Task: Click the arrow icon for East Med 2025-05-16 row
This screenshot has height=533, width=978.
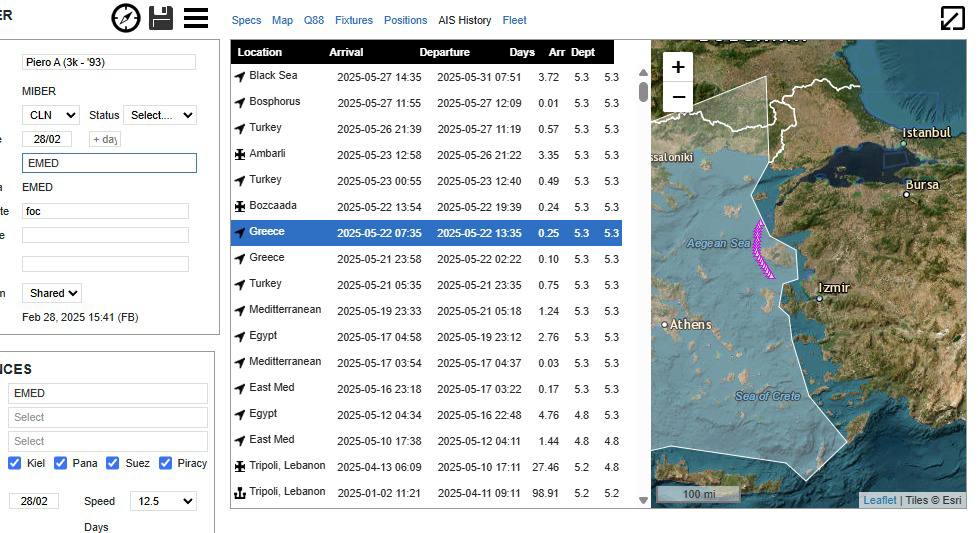Action: (240, 388)
